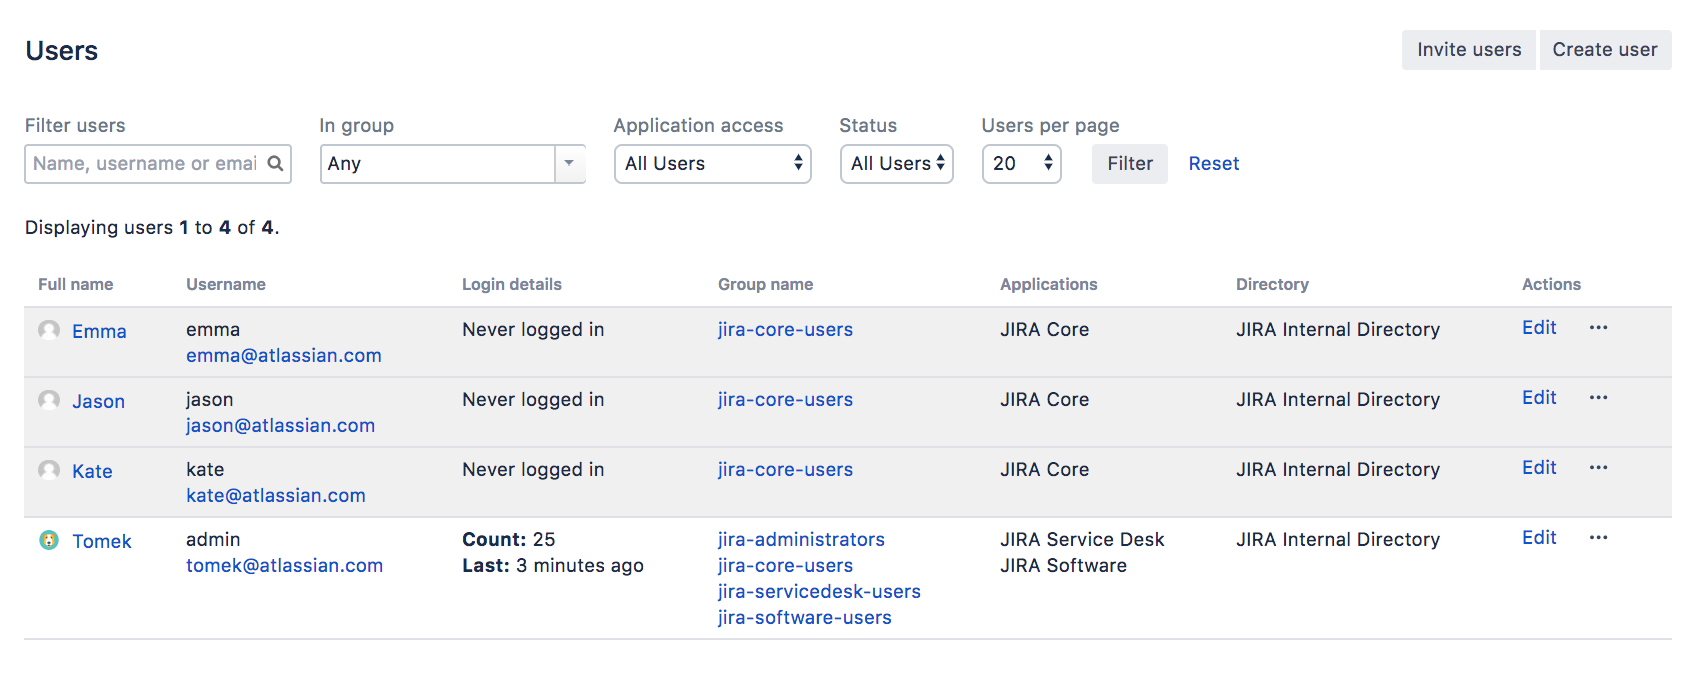Click the Reset link
Image resolution: width=1700 pixels, height=696 pixels.
tap(1213, 164)
